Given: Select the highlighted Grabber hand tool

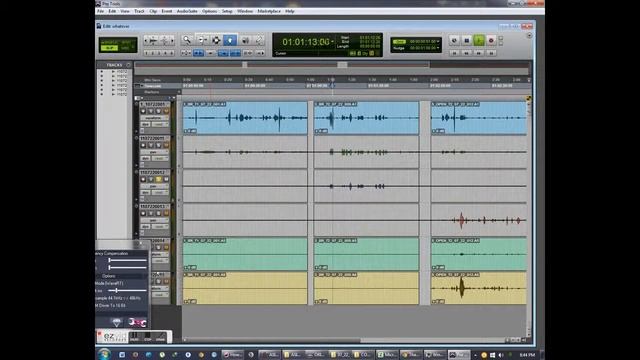Looking at the screenshot, I should (230, 40).
